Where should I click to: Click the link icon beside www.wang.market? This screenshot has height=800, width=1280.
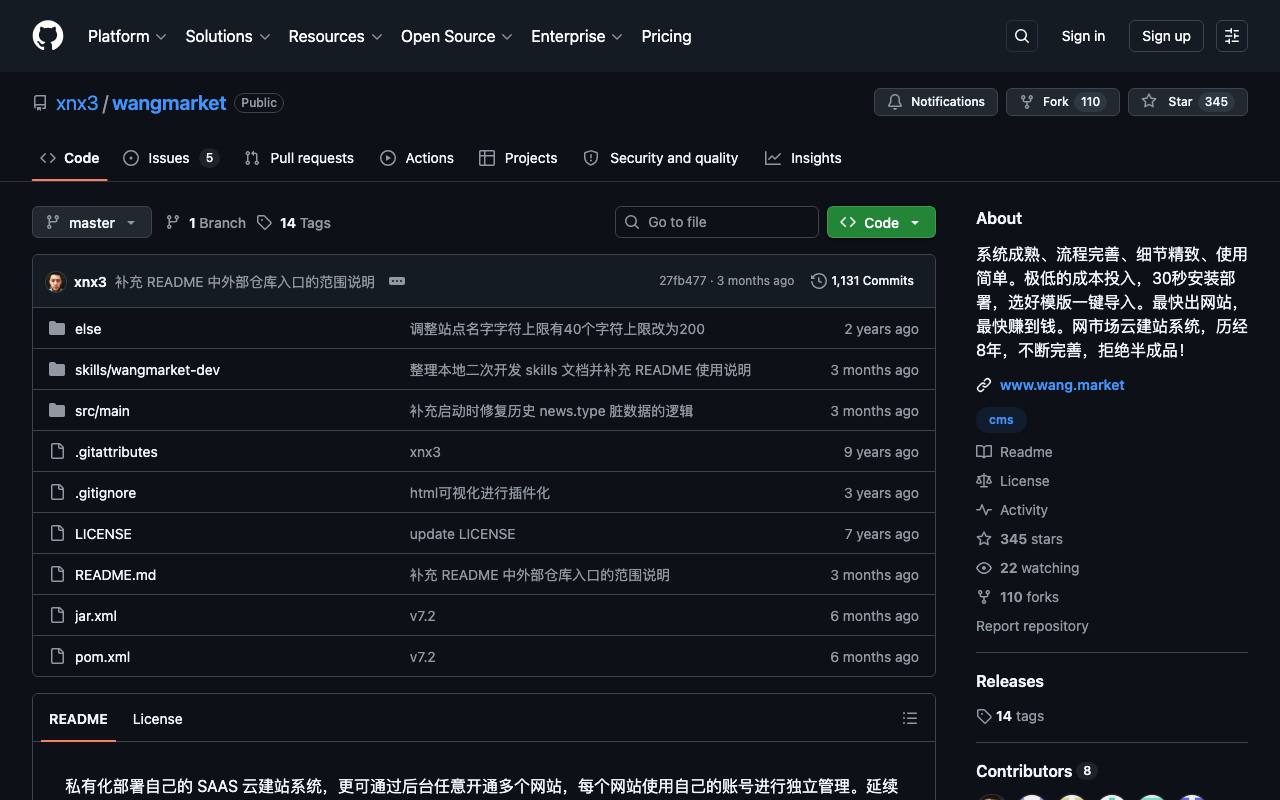[x=984, y=385]
